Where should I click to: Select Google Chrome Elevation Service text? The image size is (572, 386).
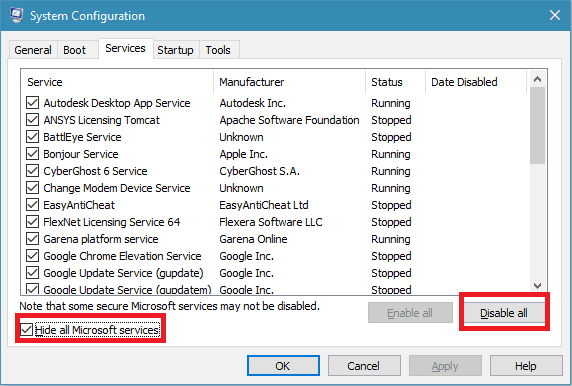(x=122, y=256)
